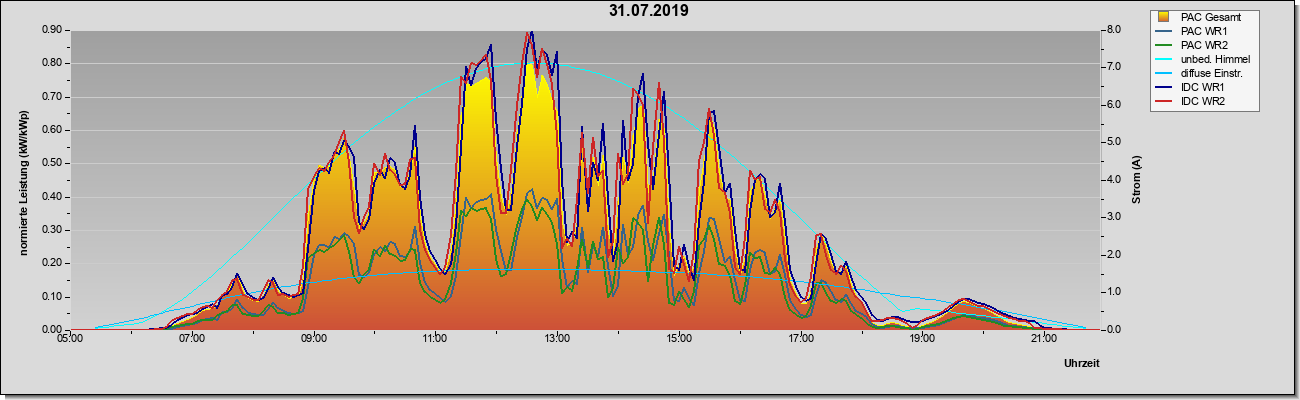Click the Strom (A) axis label

[1135, 180]
